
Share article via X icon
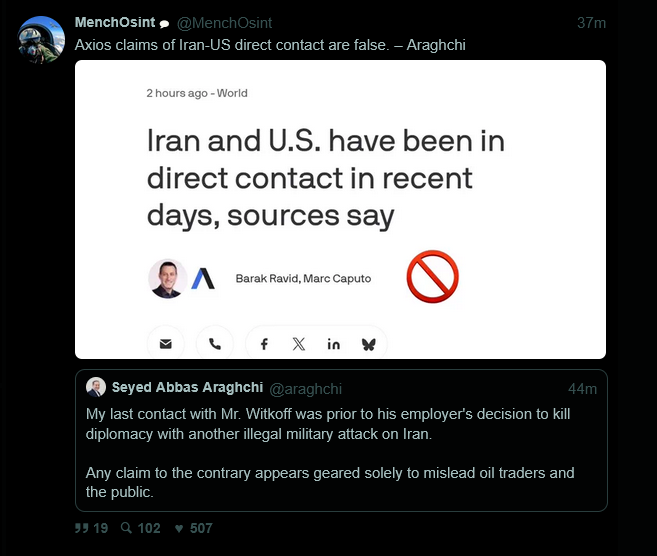point(299,343)
